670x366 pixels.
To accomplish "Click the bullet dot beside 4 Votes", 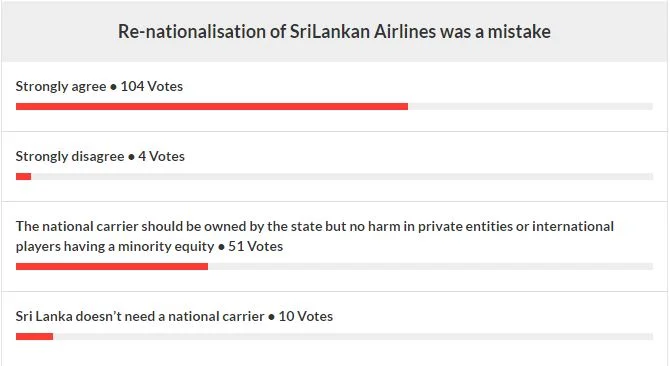I will (131, 157).
